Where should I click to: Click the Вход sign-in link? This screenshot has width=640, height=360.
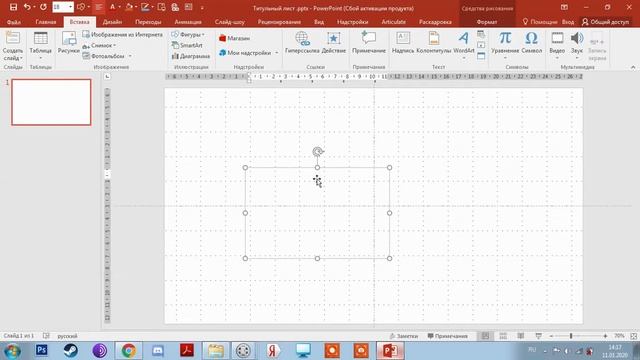[x=568, y=22]
